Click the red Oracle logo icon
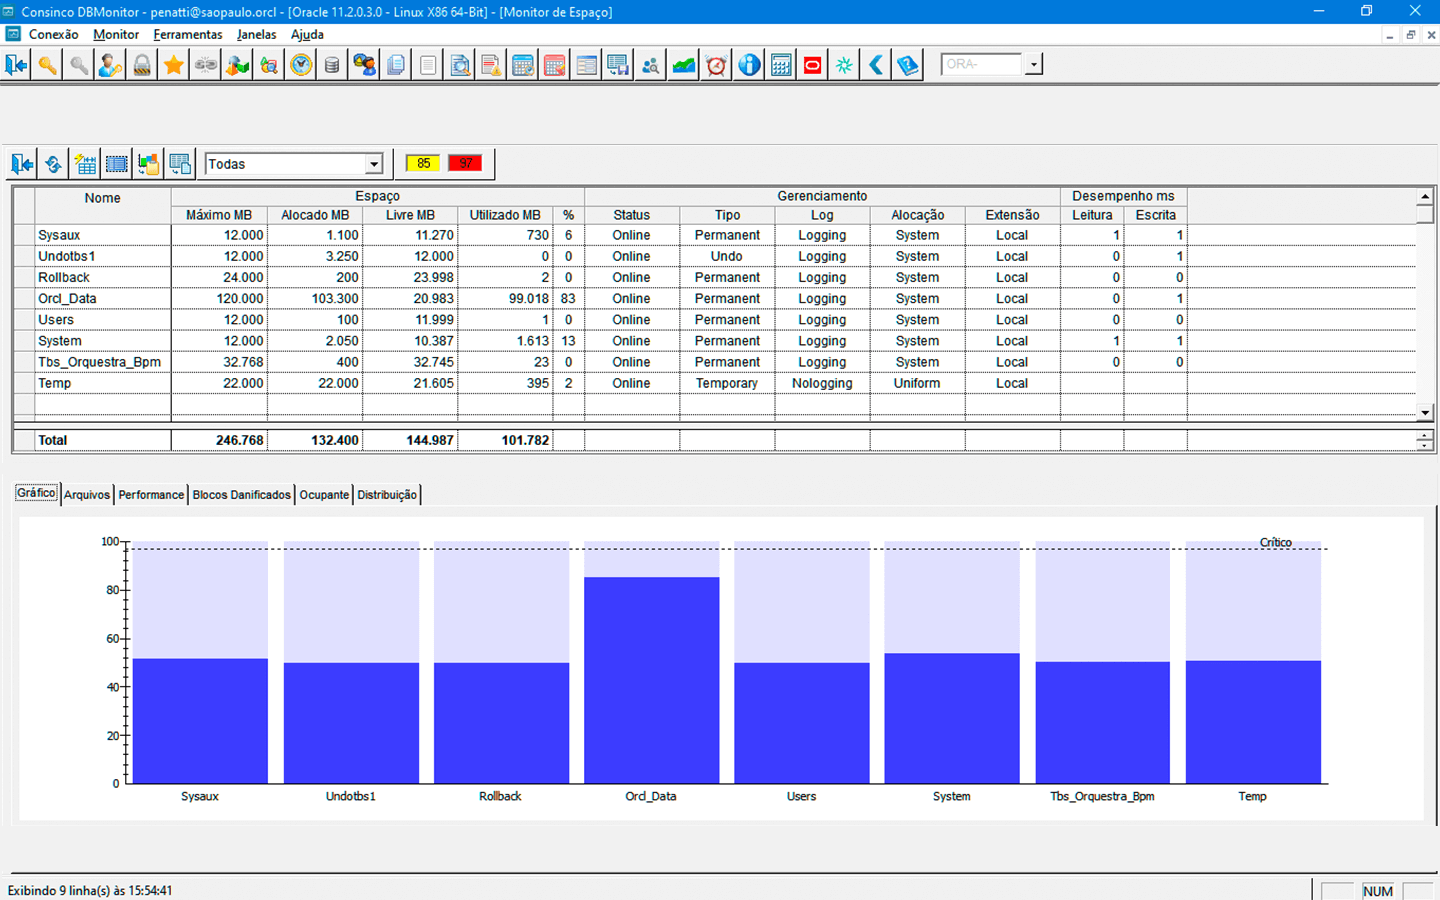This screenshot has width=1440, height=900. tap(813, 65)
